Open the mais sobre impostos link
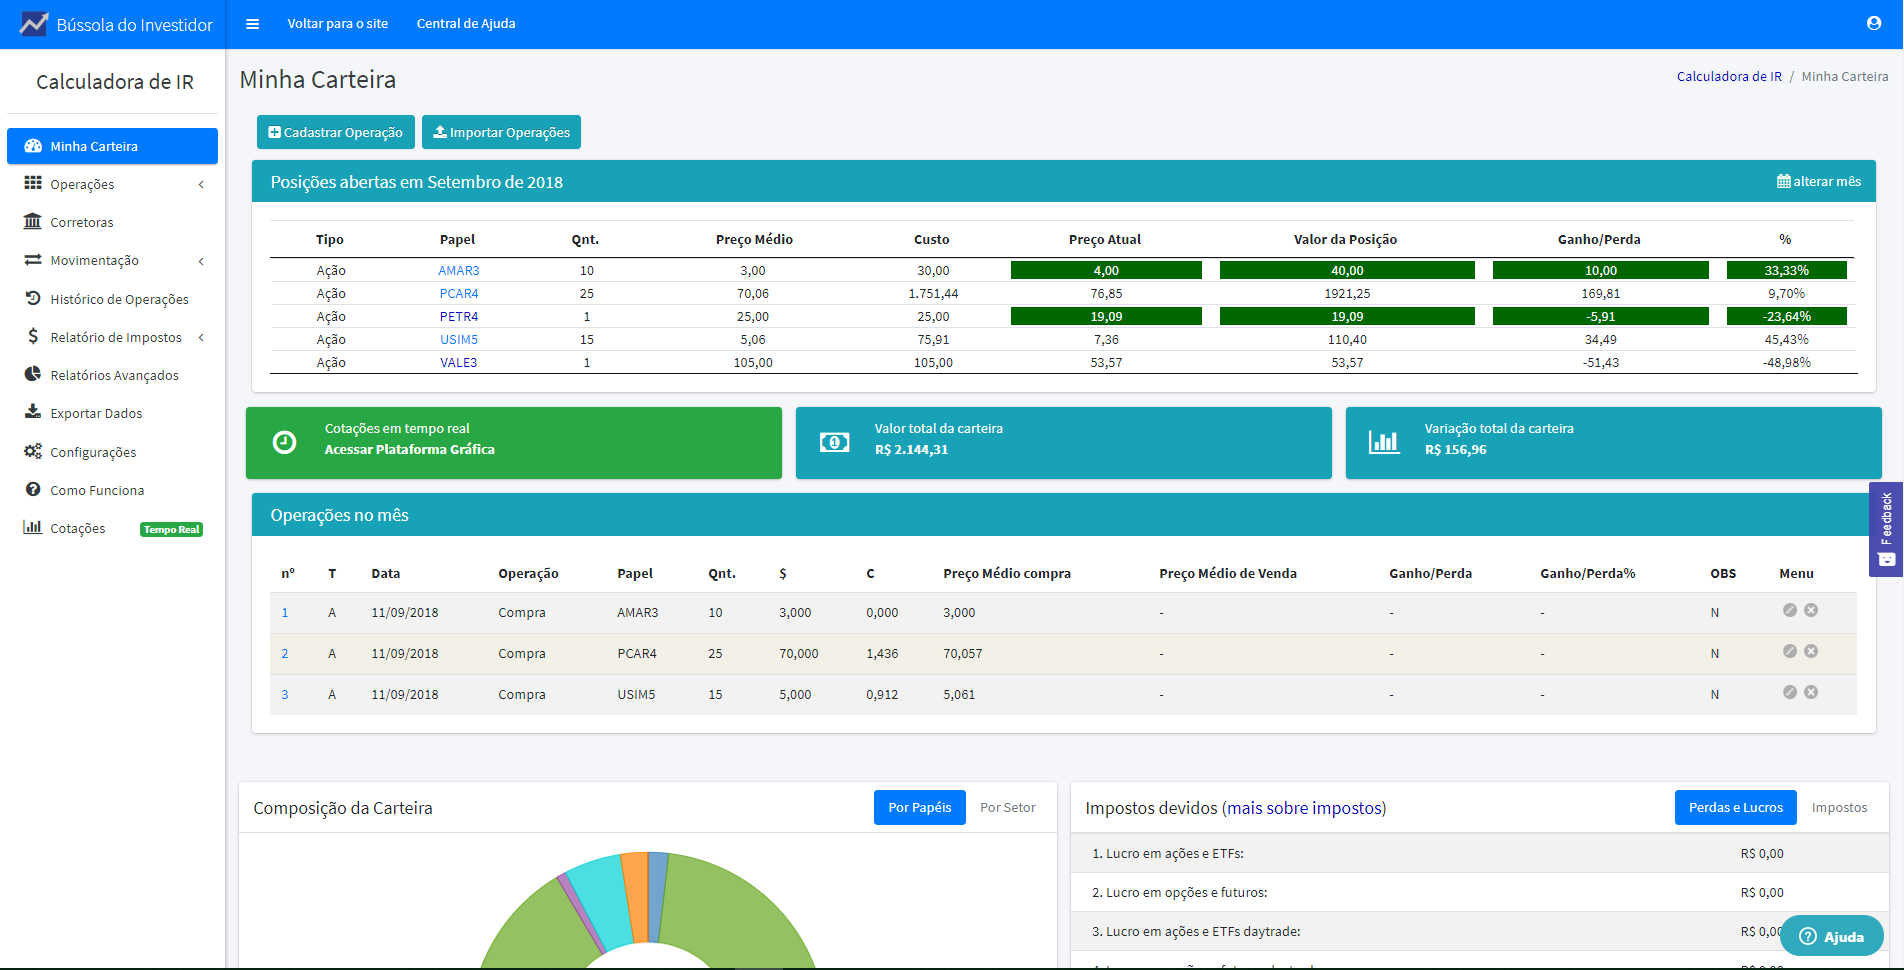Image resolution: width=1904 pixels, height=970 pixels. coord(1304,808)
